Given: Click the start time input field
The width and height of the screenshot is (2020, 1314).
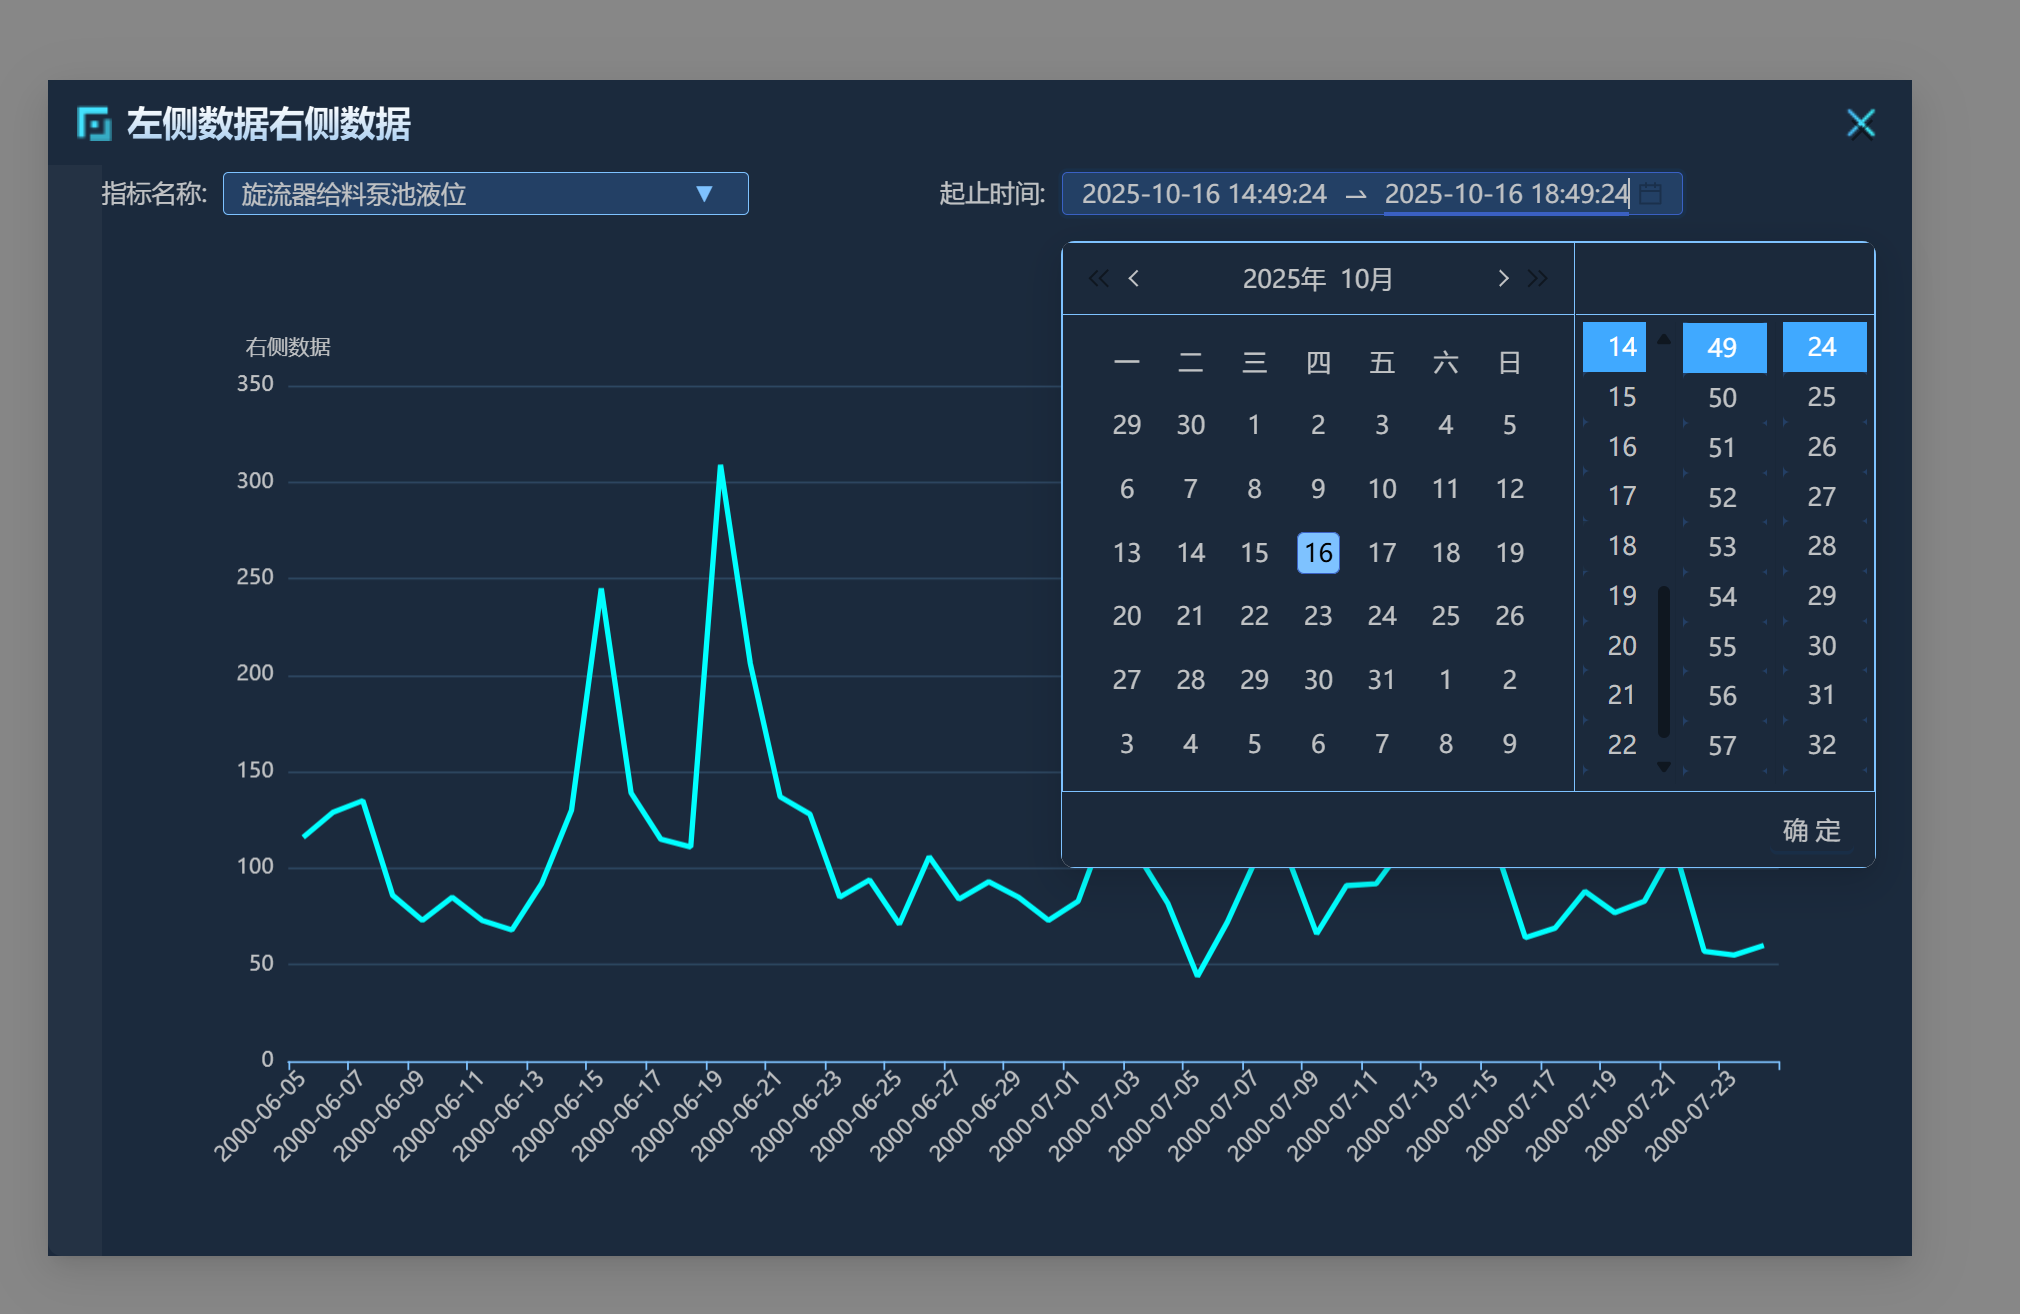Looking at the screenshot, I should click(1204, 194).
